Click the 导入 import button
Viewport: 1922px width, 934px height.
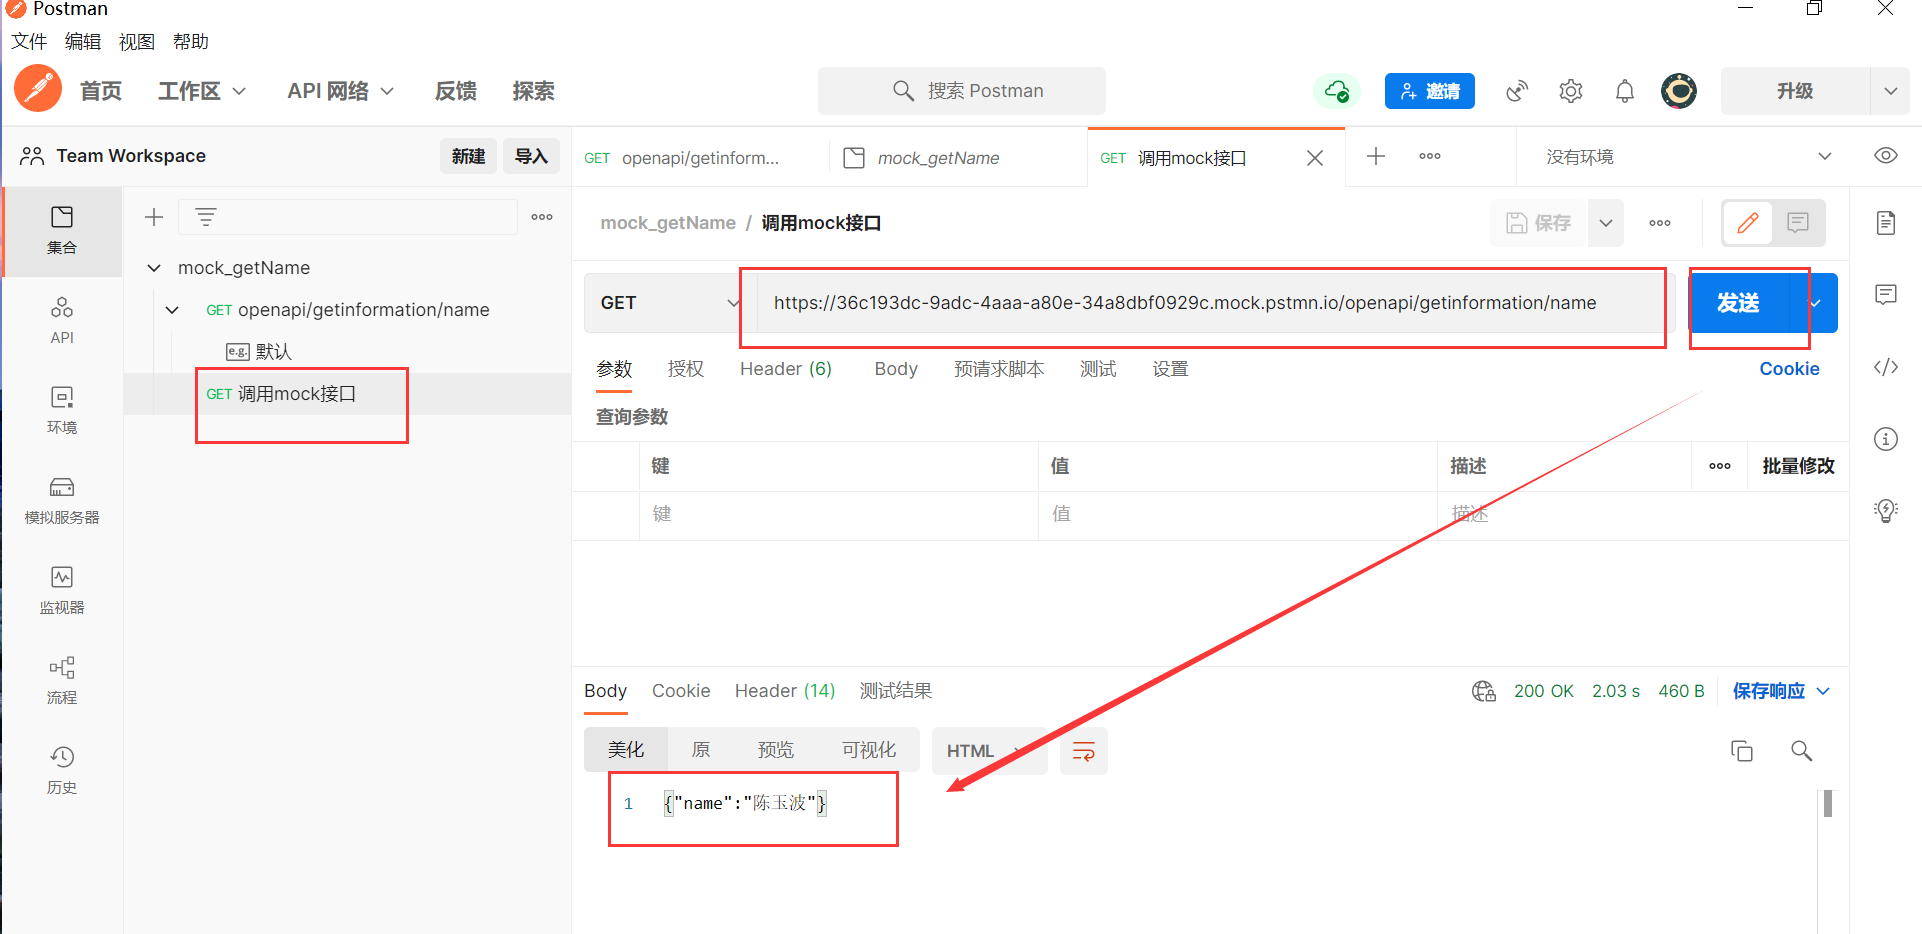[531, 156]
